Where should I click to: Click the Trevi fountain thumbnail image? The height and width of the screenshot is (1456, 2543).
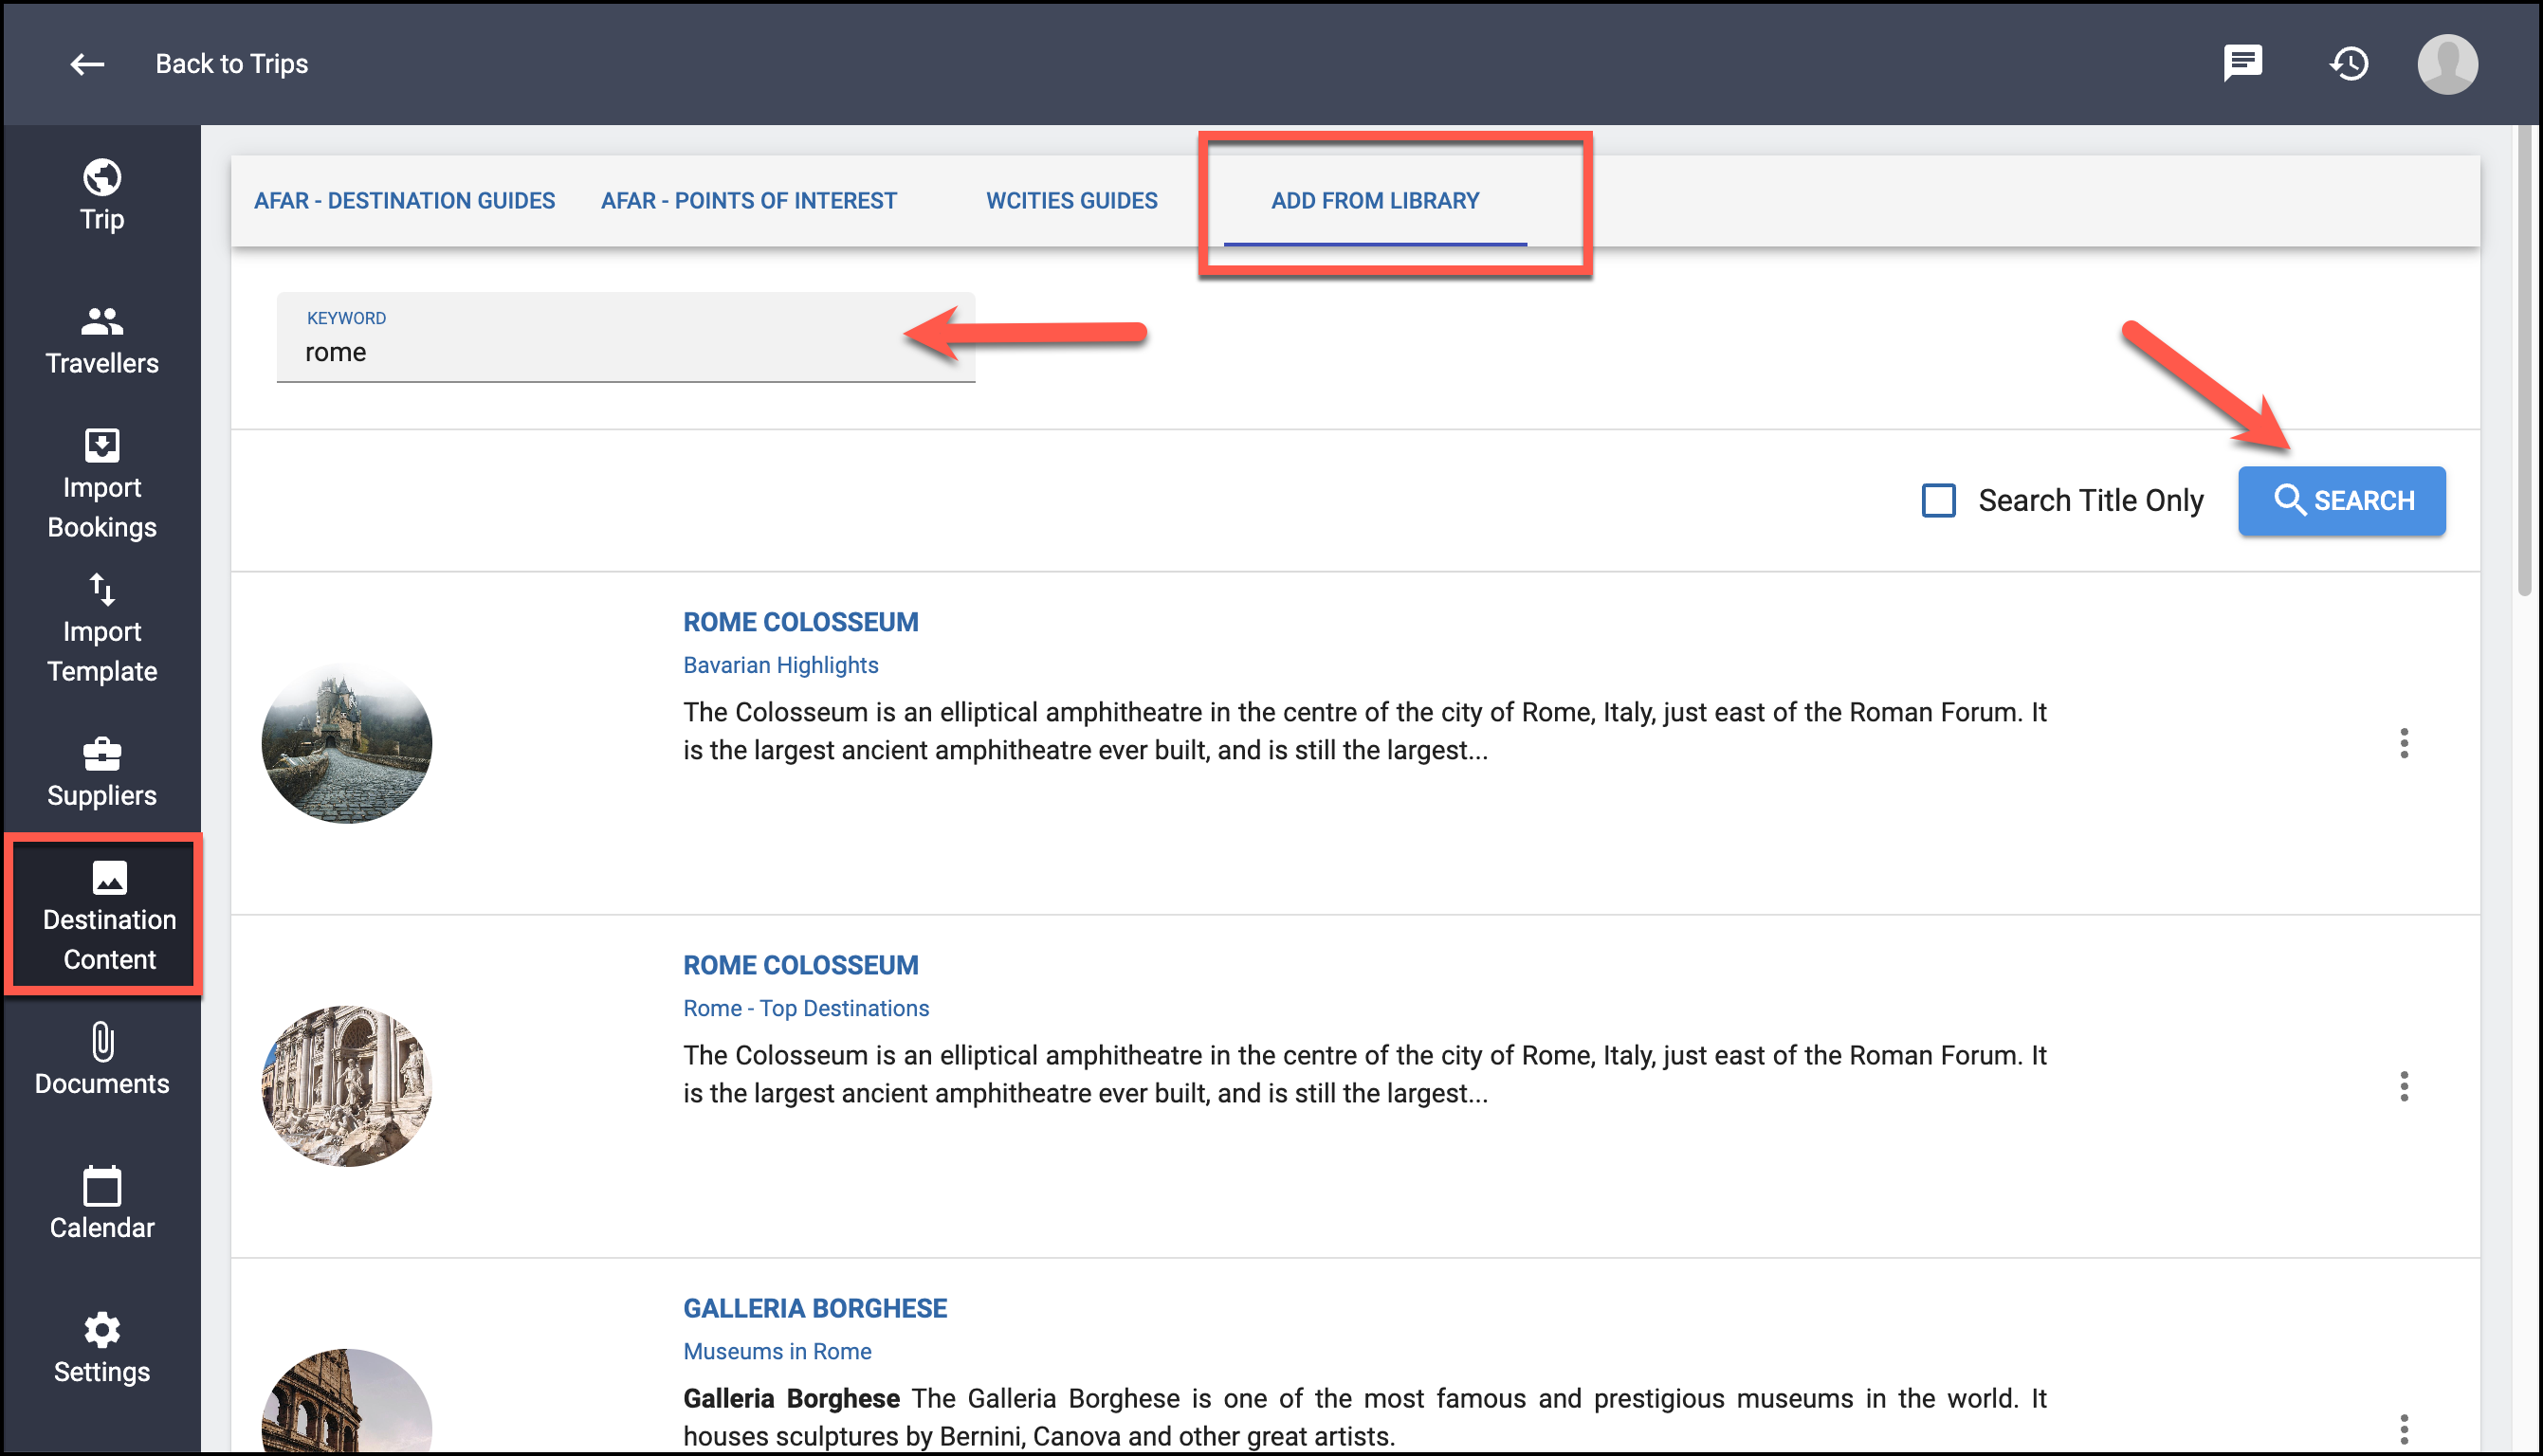coord(346,1086)
